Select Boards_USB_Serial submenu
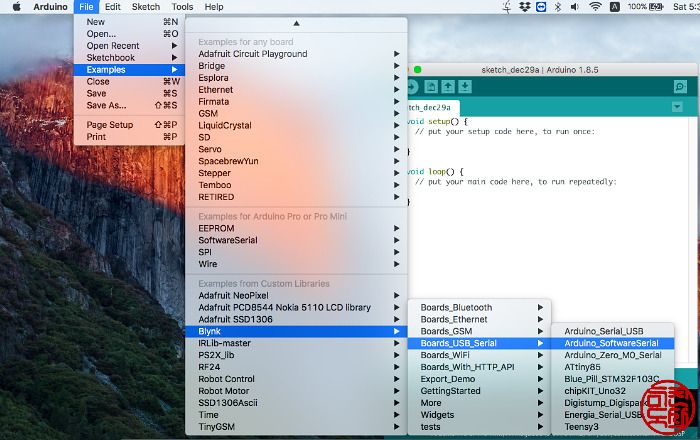Image resolution: width=700 pixels, height=440 pixels. pos(479,343)
